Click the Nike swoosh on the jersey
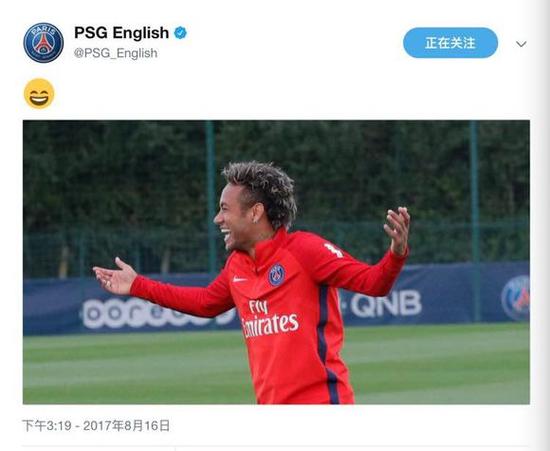Screen dimensions: 550x451 pos(240,280)
